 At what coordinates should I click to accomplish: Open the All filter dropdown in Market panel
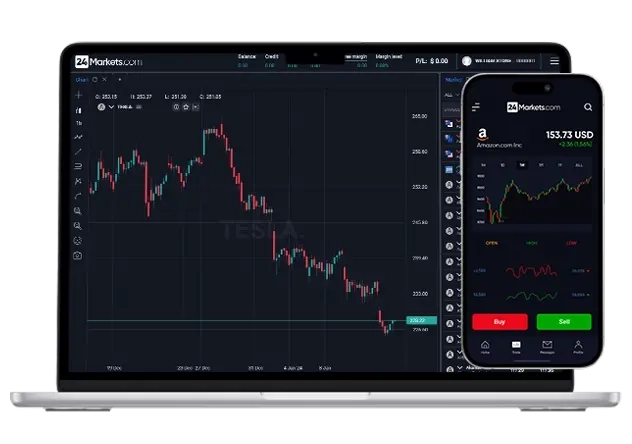451,95
